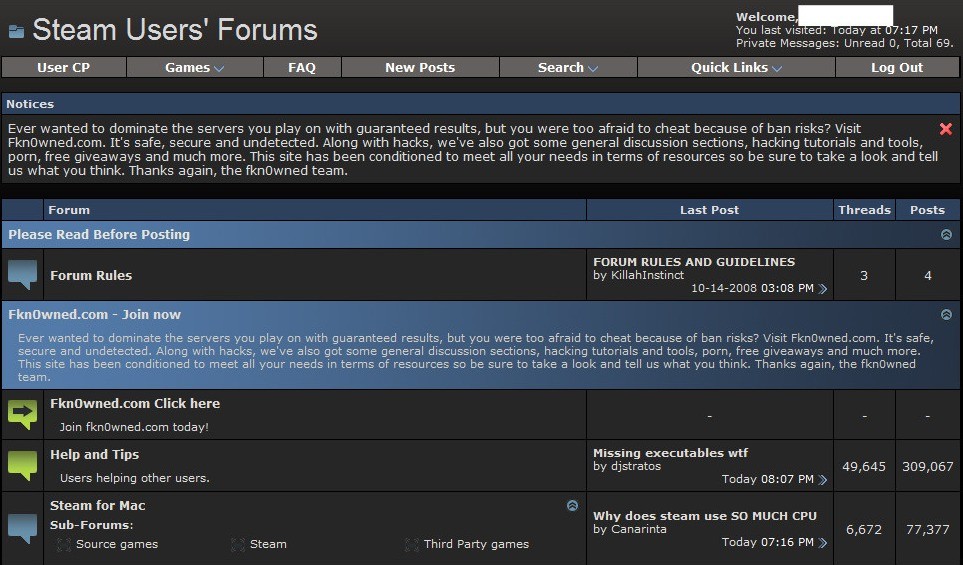Viewport: 963px width, 565px height.
Task: Dismiss the notice with the red X
Action: click(x=946, y=128)
